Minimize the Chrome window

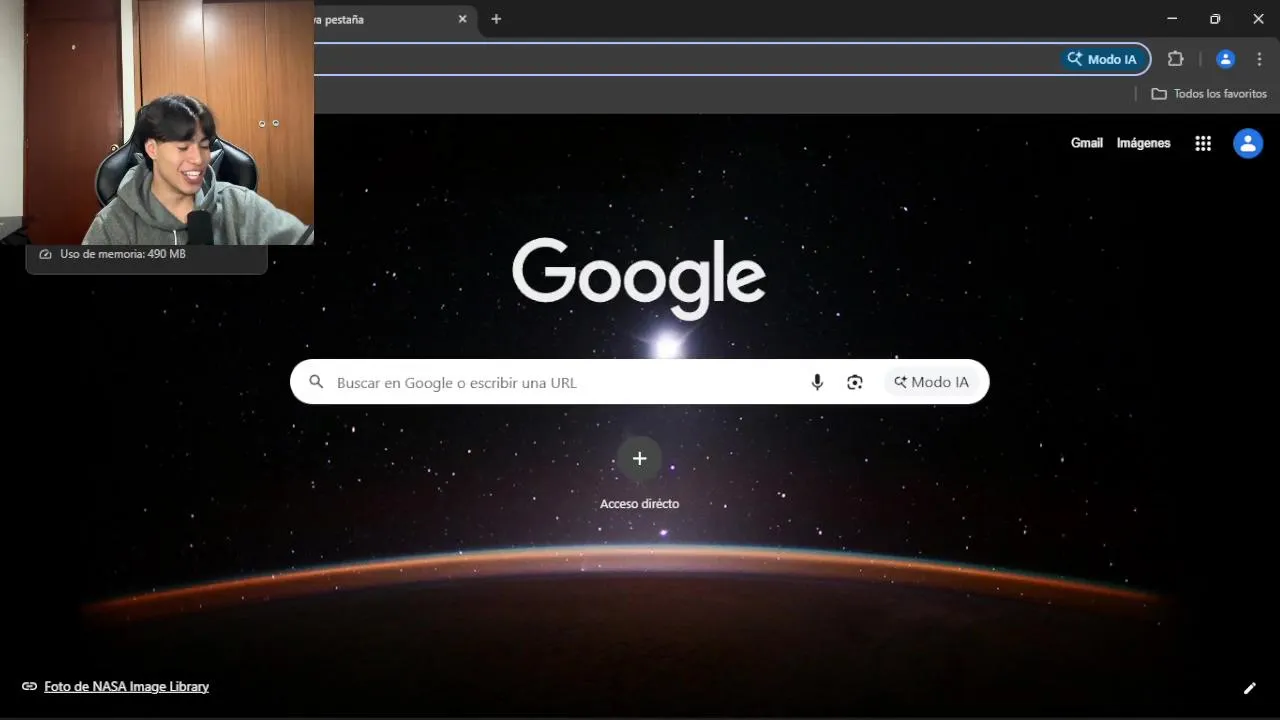[x=1172, y=19]
